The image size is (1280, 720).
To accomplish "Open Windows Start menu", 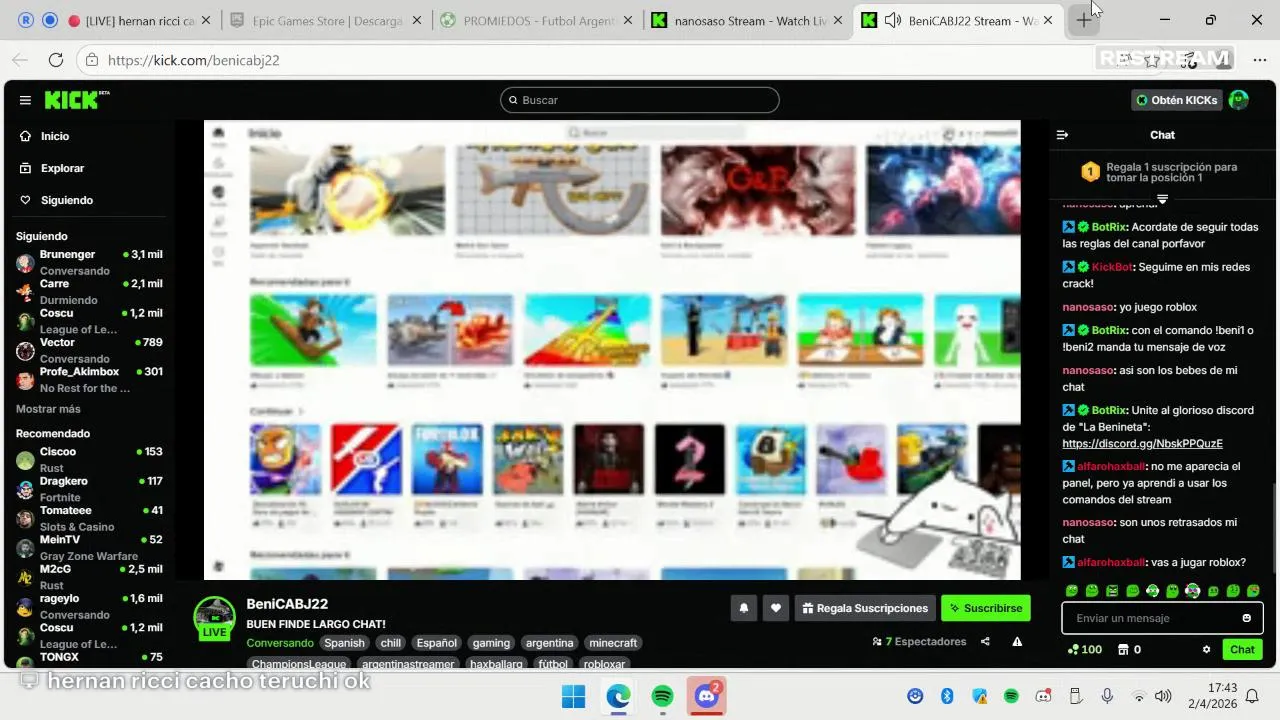I will click(573, 696).
